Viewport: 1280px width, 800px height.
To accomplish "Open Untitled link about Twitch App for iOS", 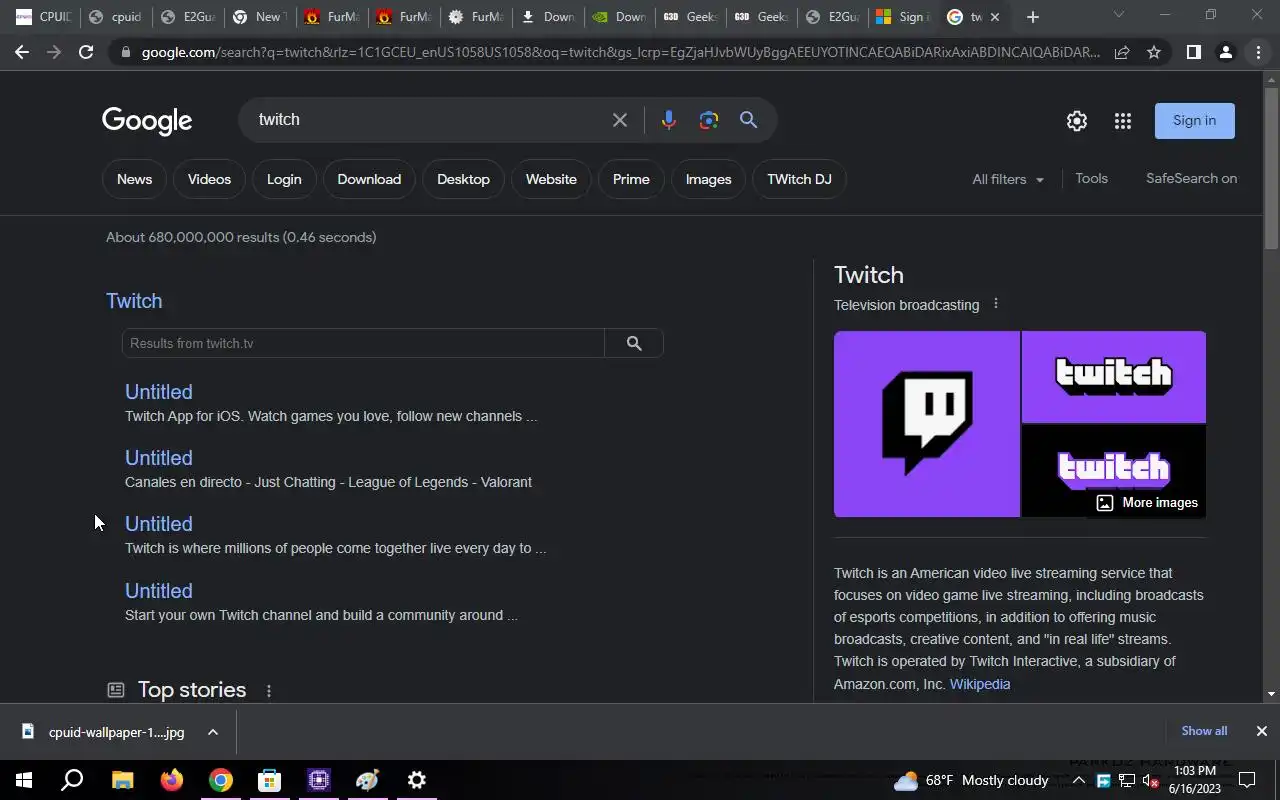I will (x=159, y=392).
